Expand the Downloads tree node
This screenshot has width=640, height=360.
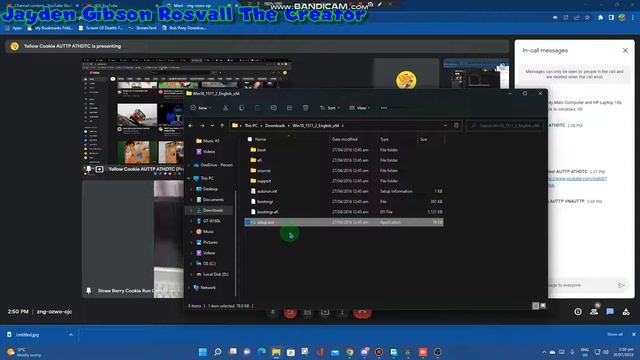(x=191, y=210)
